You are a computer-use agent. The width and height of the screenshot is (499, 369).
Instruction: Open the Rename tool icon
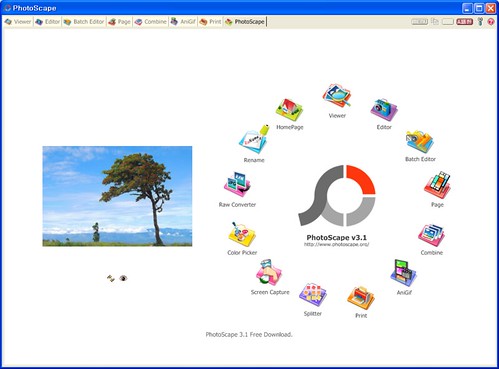(254, 139)
